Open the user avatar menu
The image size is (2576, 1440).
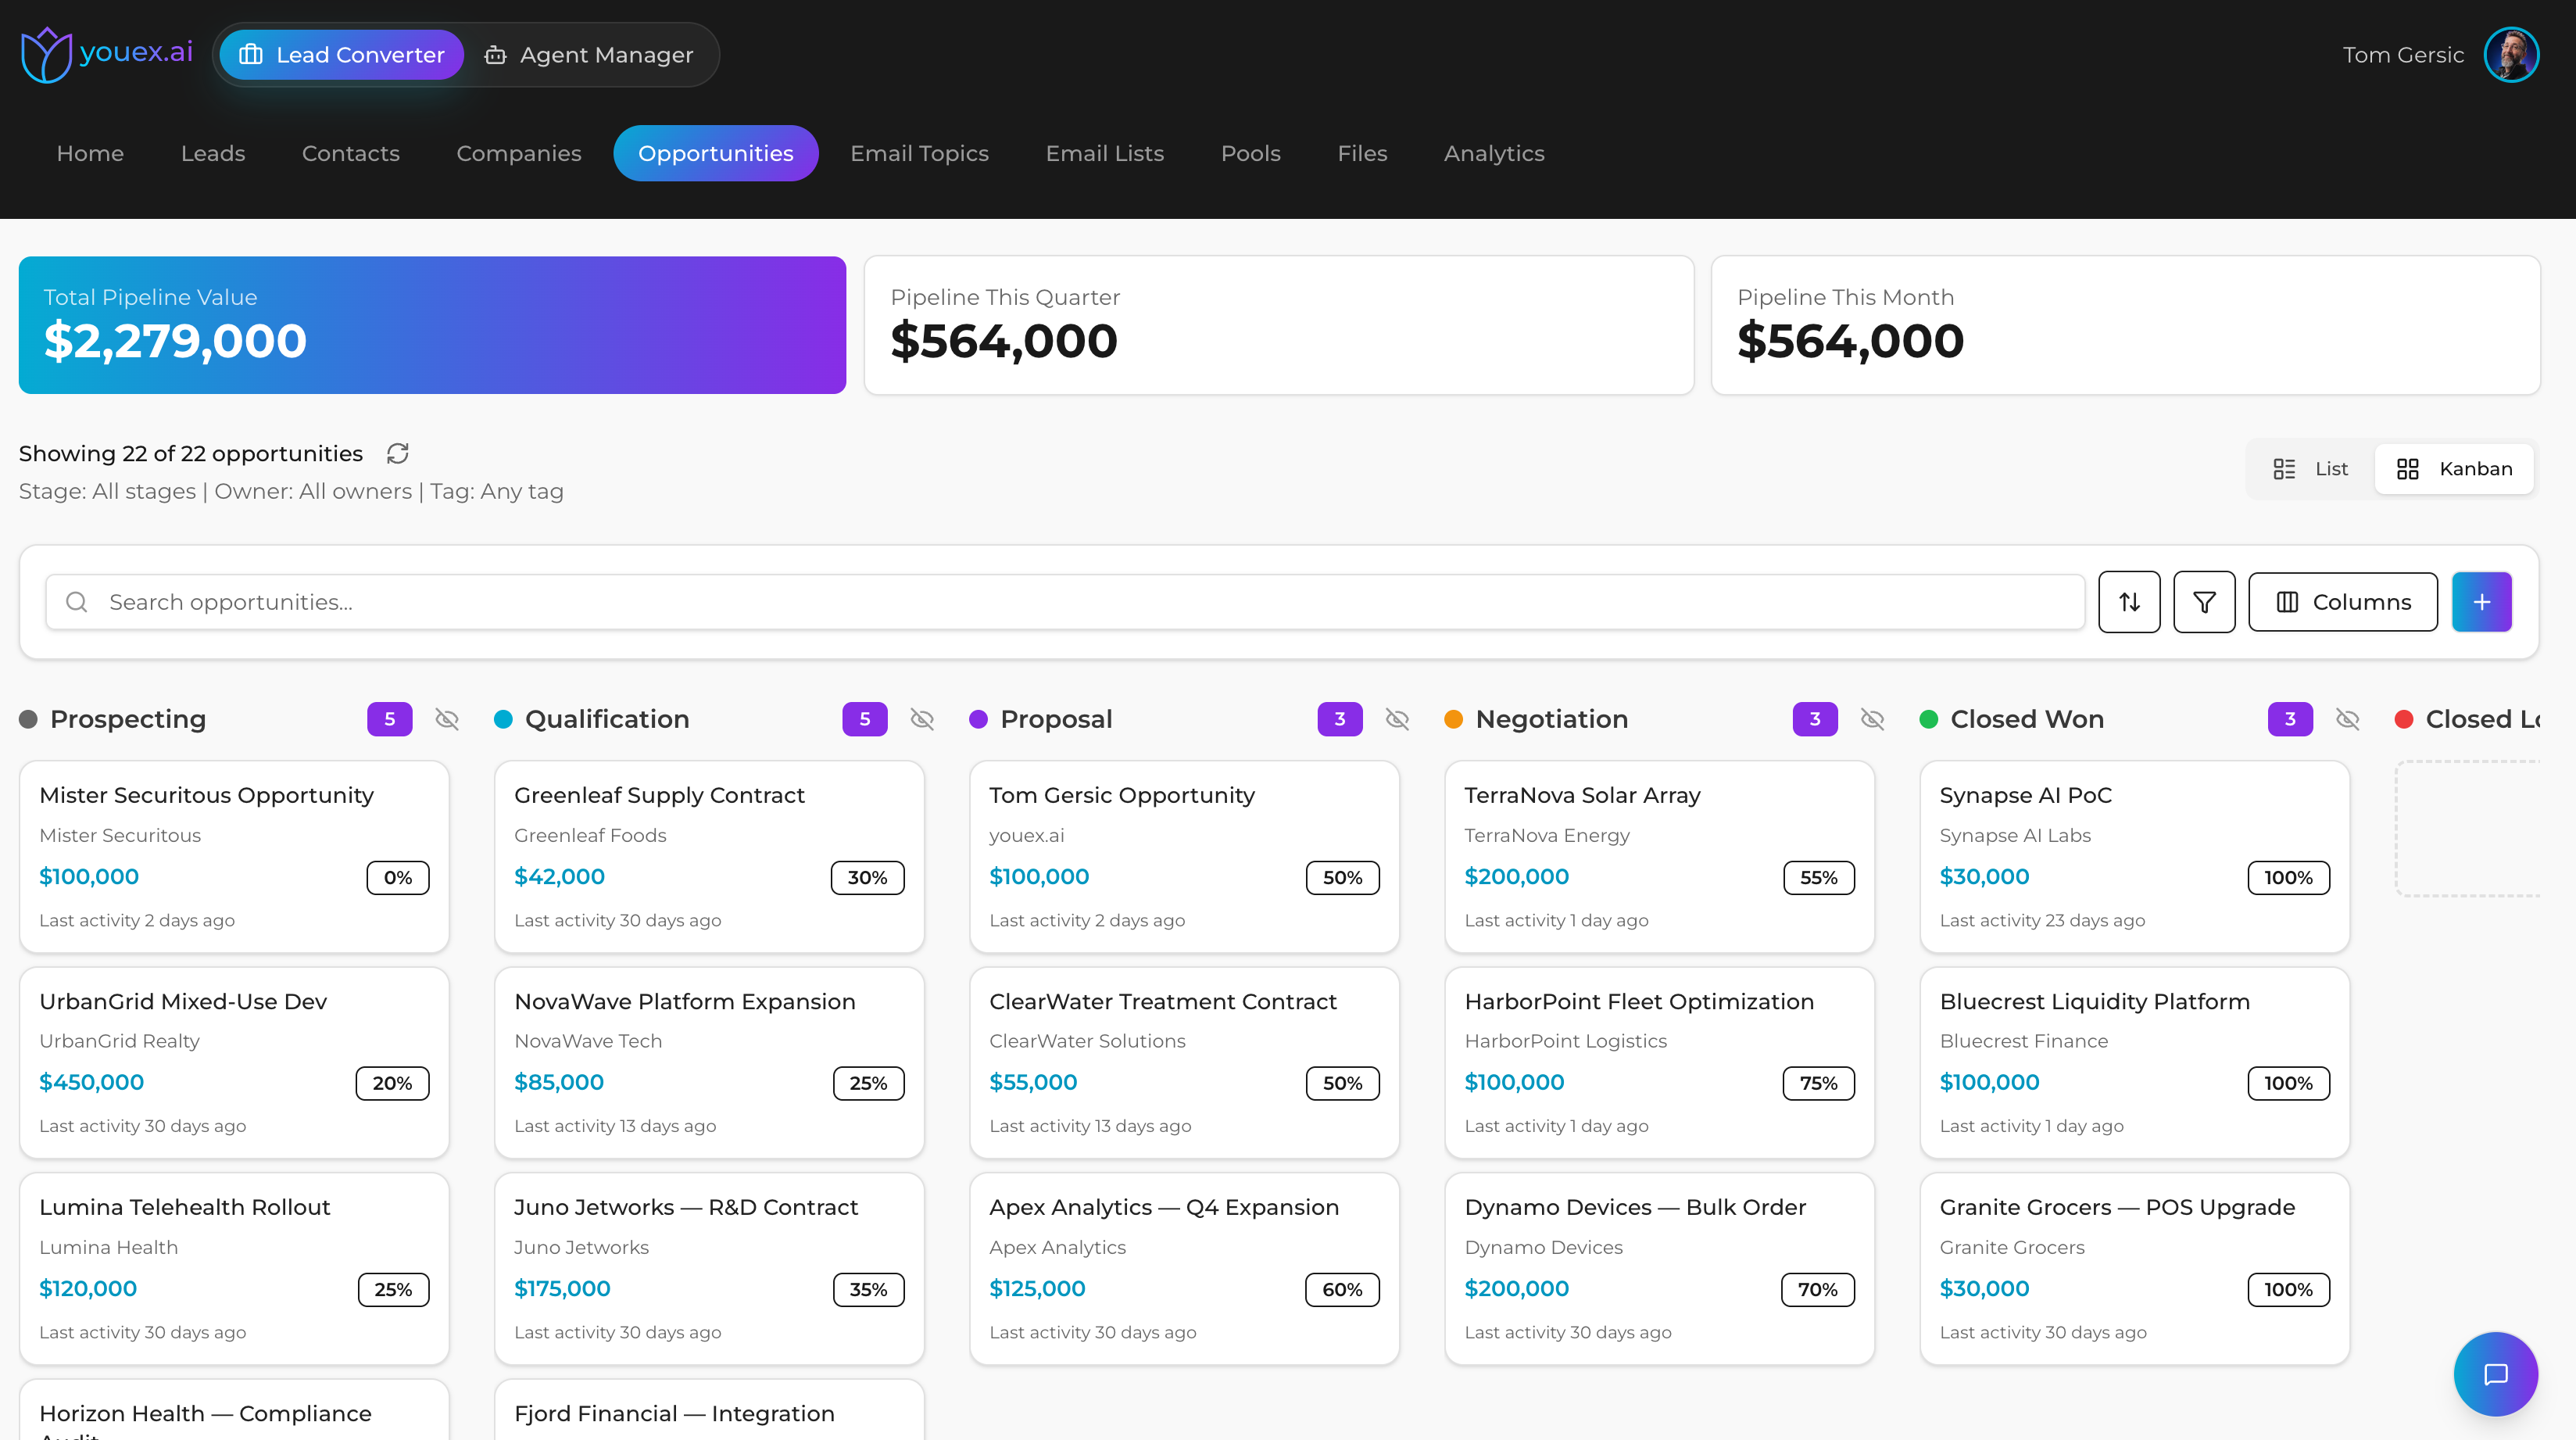(2510, 55)
